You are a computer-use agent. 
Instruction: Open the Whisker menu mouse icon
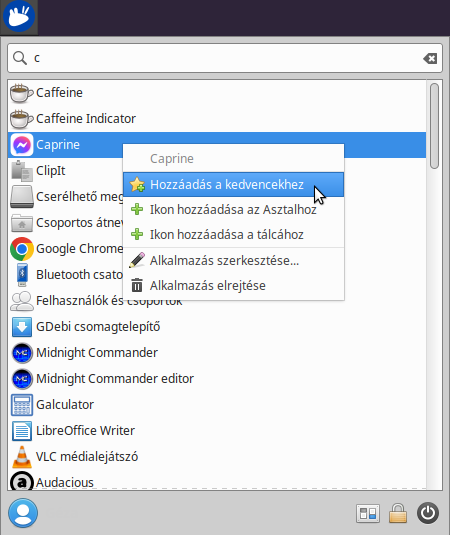[19, 16]
